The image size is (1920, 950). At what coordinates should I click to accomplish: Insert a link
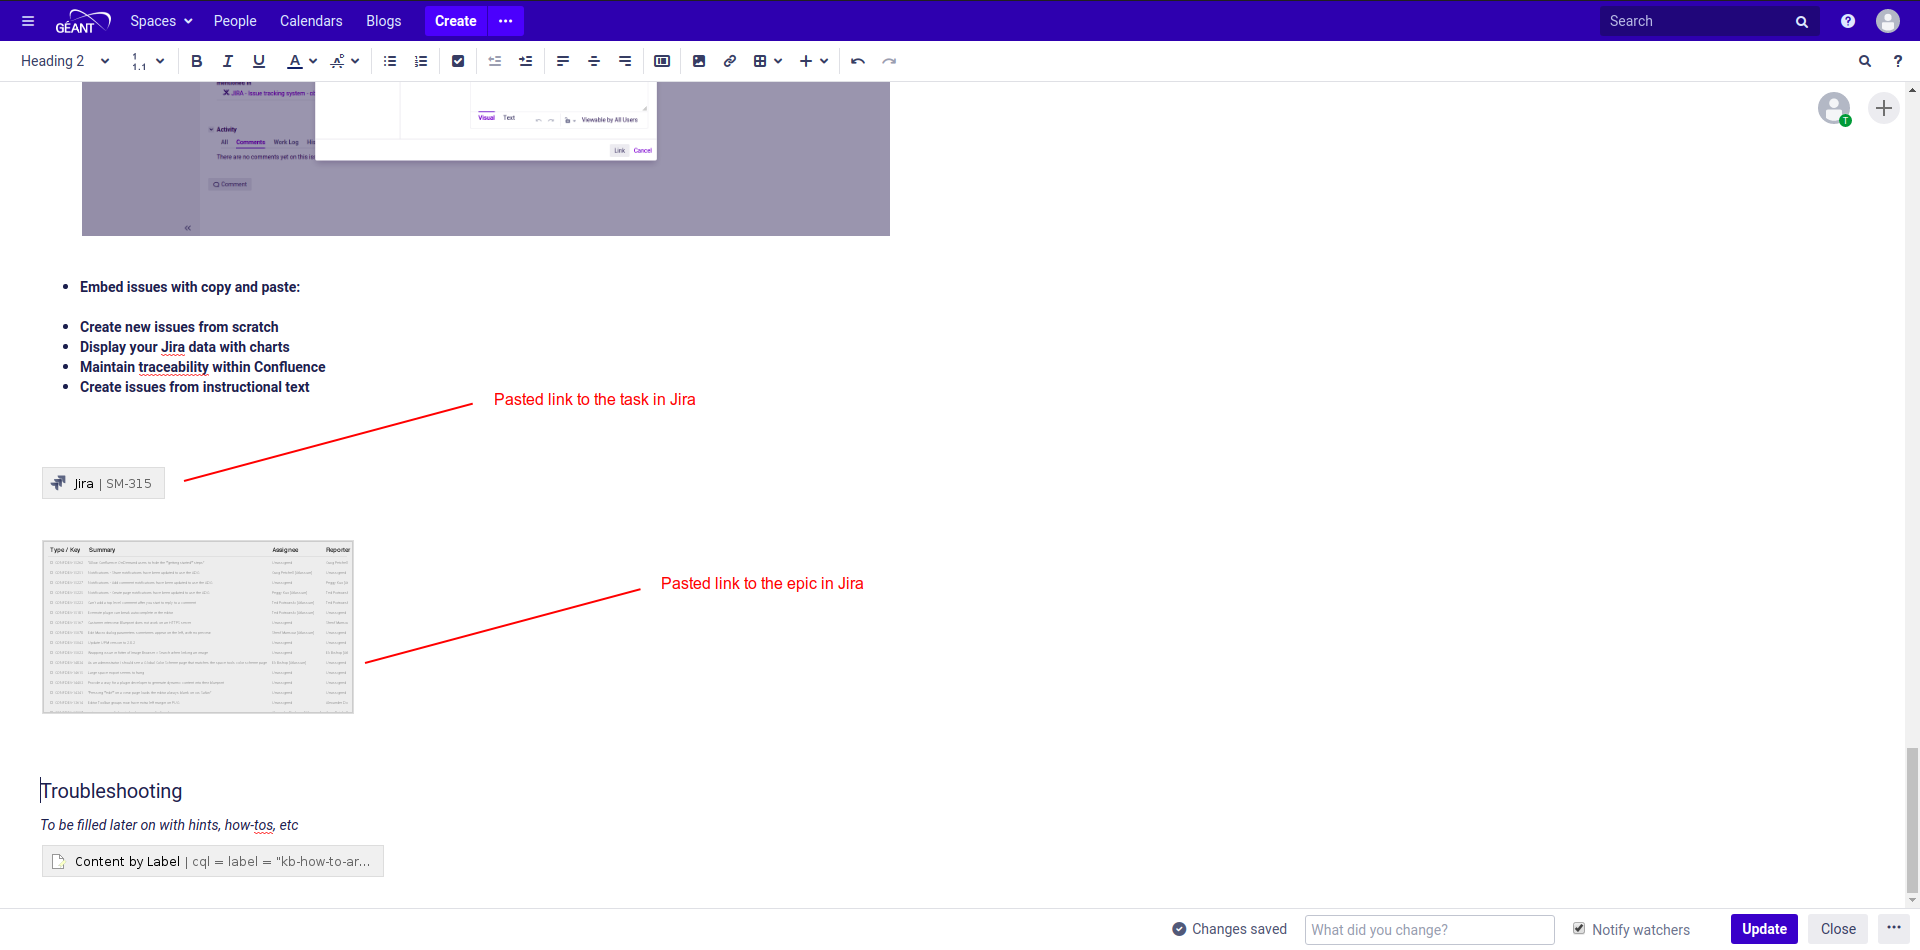[x=730, y=61]
